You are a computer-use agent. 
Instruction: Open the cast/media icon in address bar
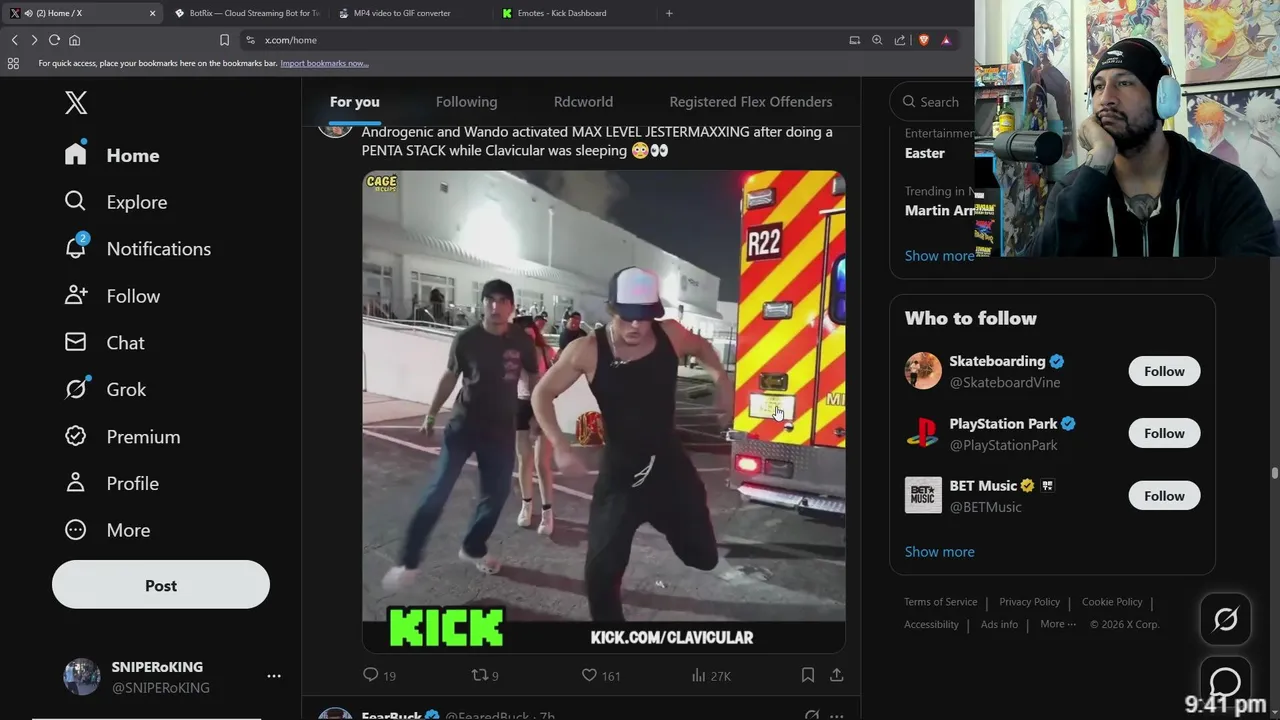(854, 40)
